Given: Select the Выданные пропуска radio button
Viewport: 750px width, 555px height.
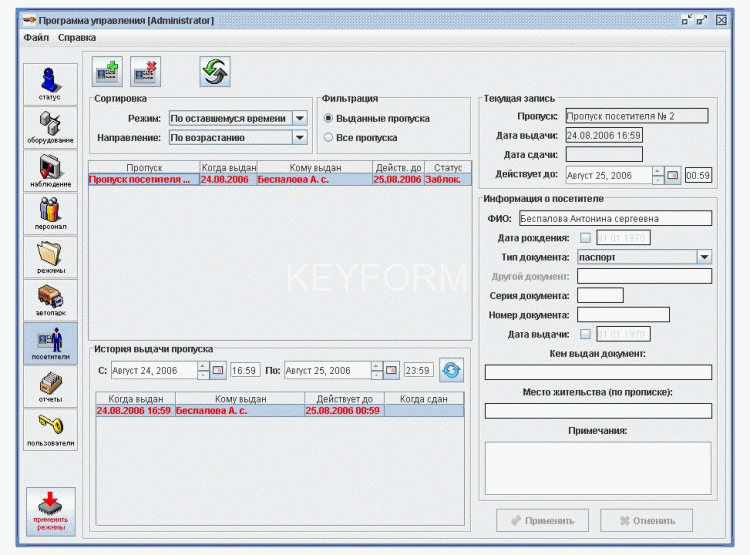Looking at the screenshot, I should [329, 118].
